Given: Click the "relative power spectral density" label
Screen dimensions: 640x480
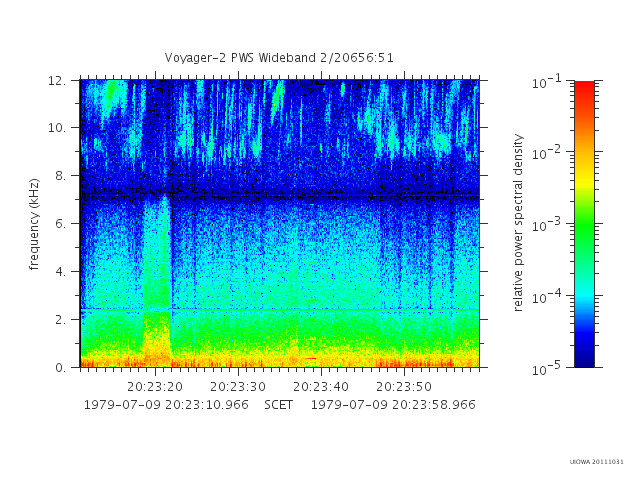Looking at the screenshot, I should click(x=518, y=223).
